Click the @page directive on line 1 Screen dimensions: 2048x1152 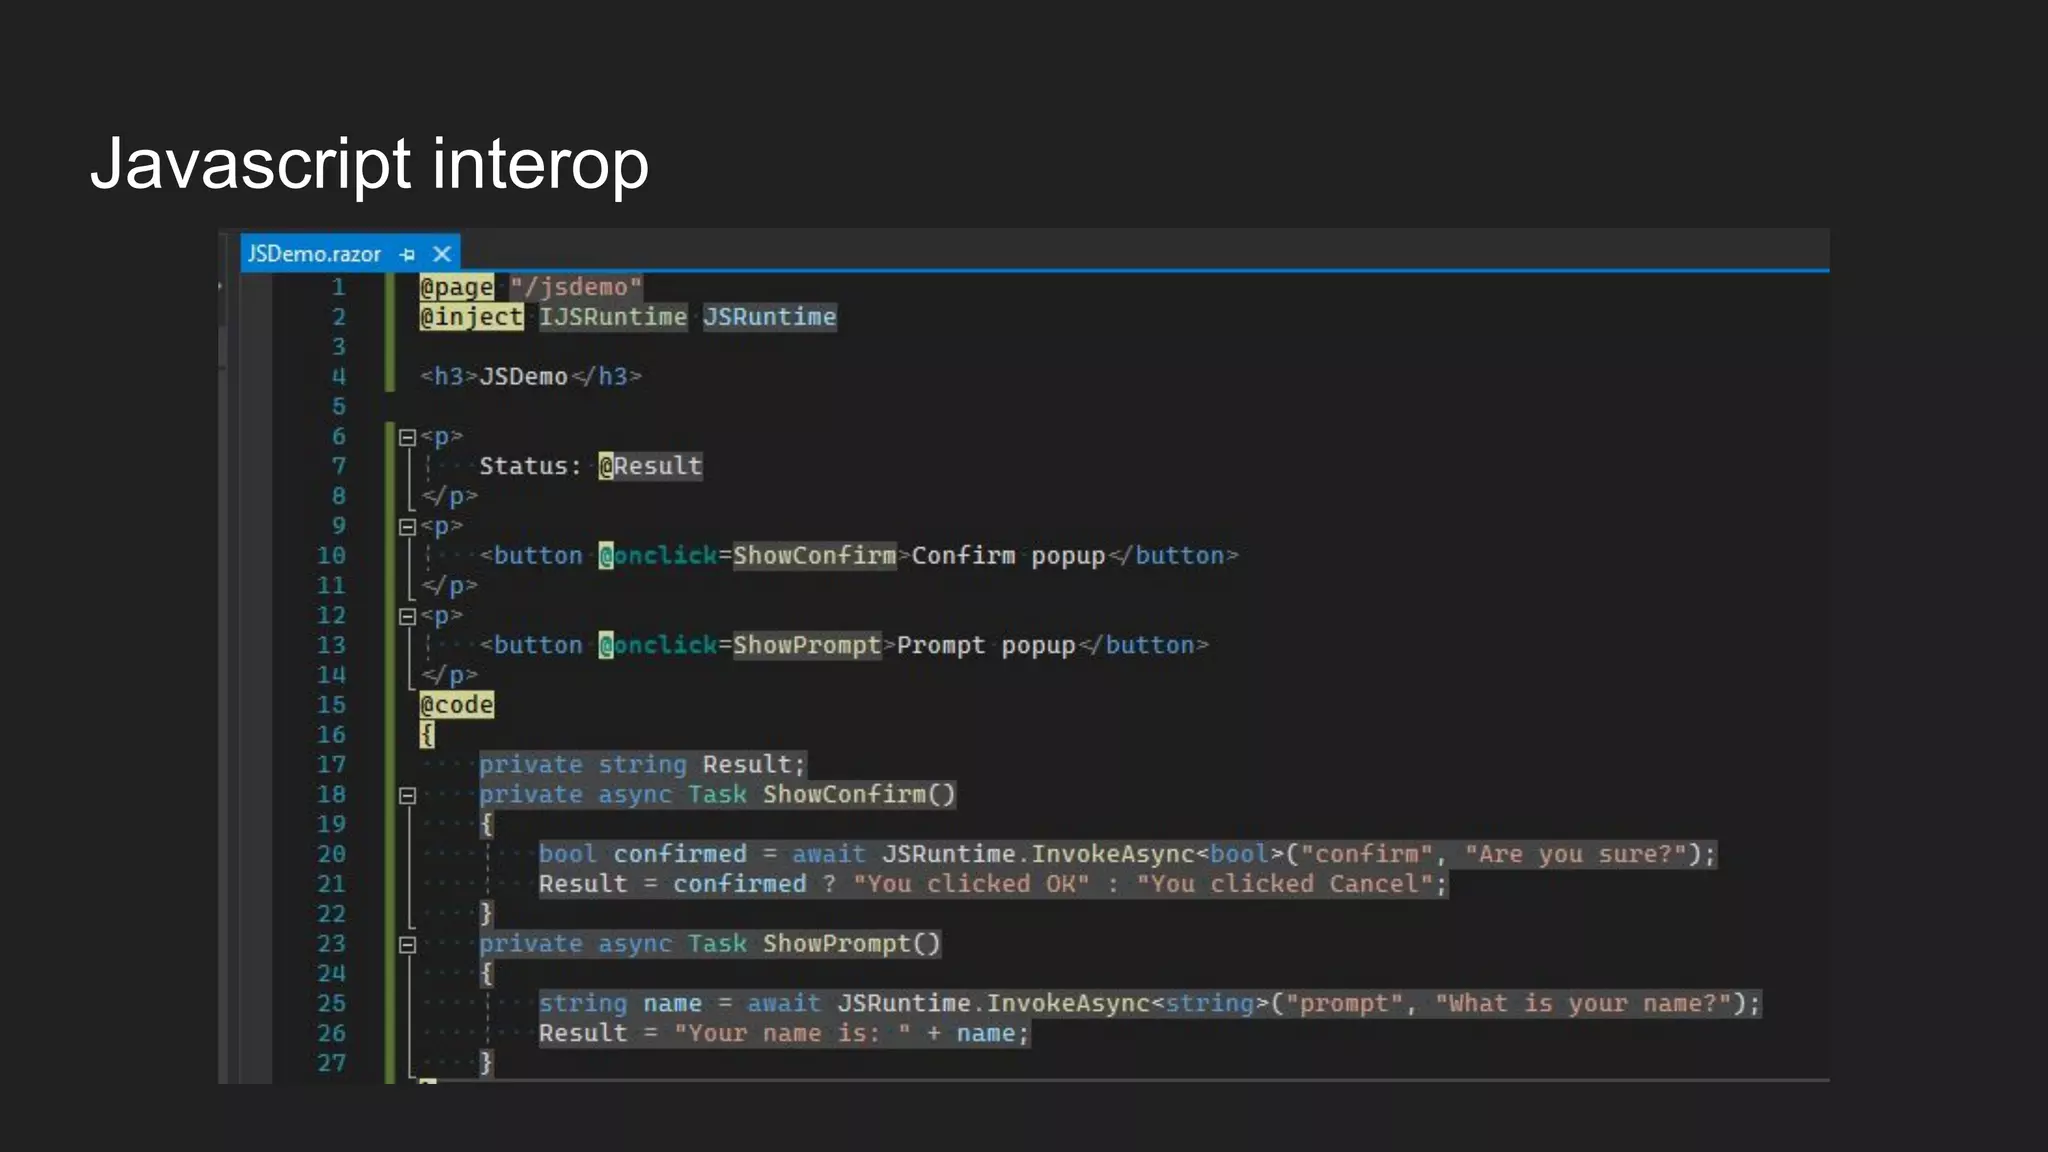pyautogui.click(x=457, y=287)
